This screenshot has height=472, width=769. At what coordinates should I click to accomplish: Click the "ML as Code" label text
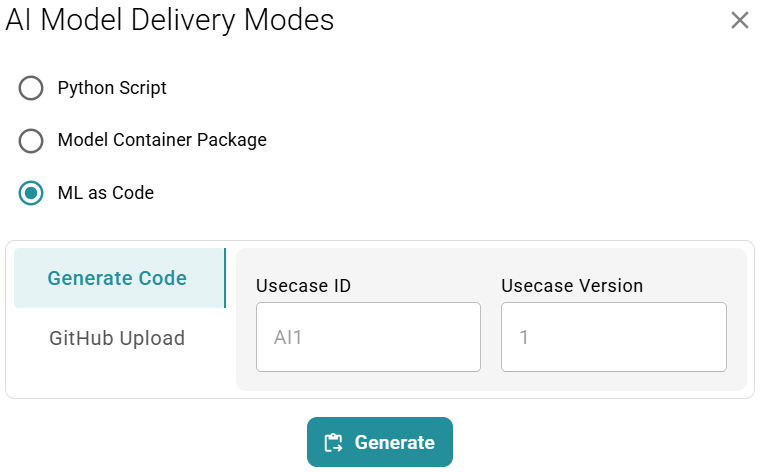click(106, 193)
